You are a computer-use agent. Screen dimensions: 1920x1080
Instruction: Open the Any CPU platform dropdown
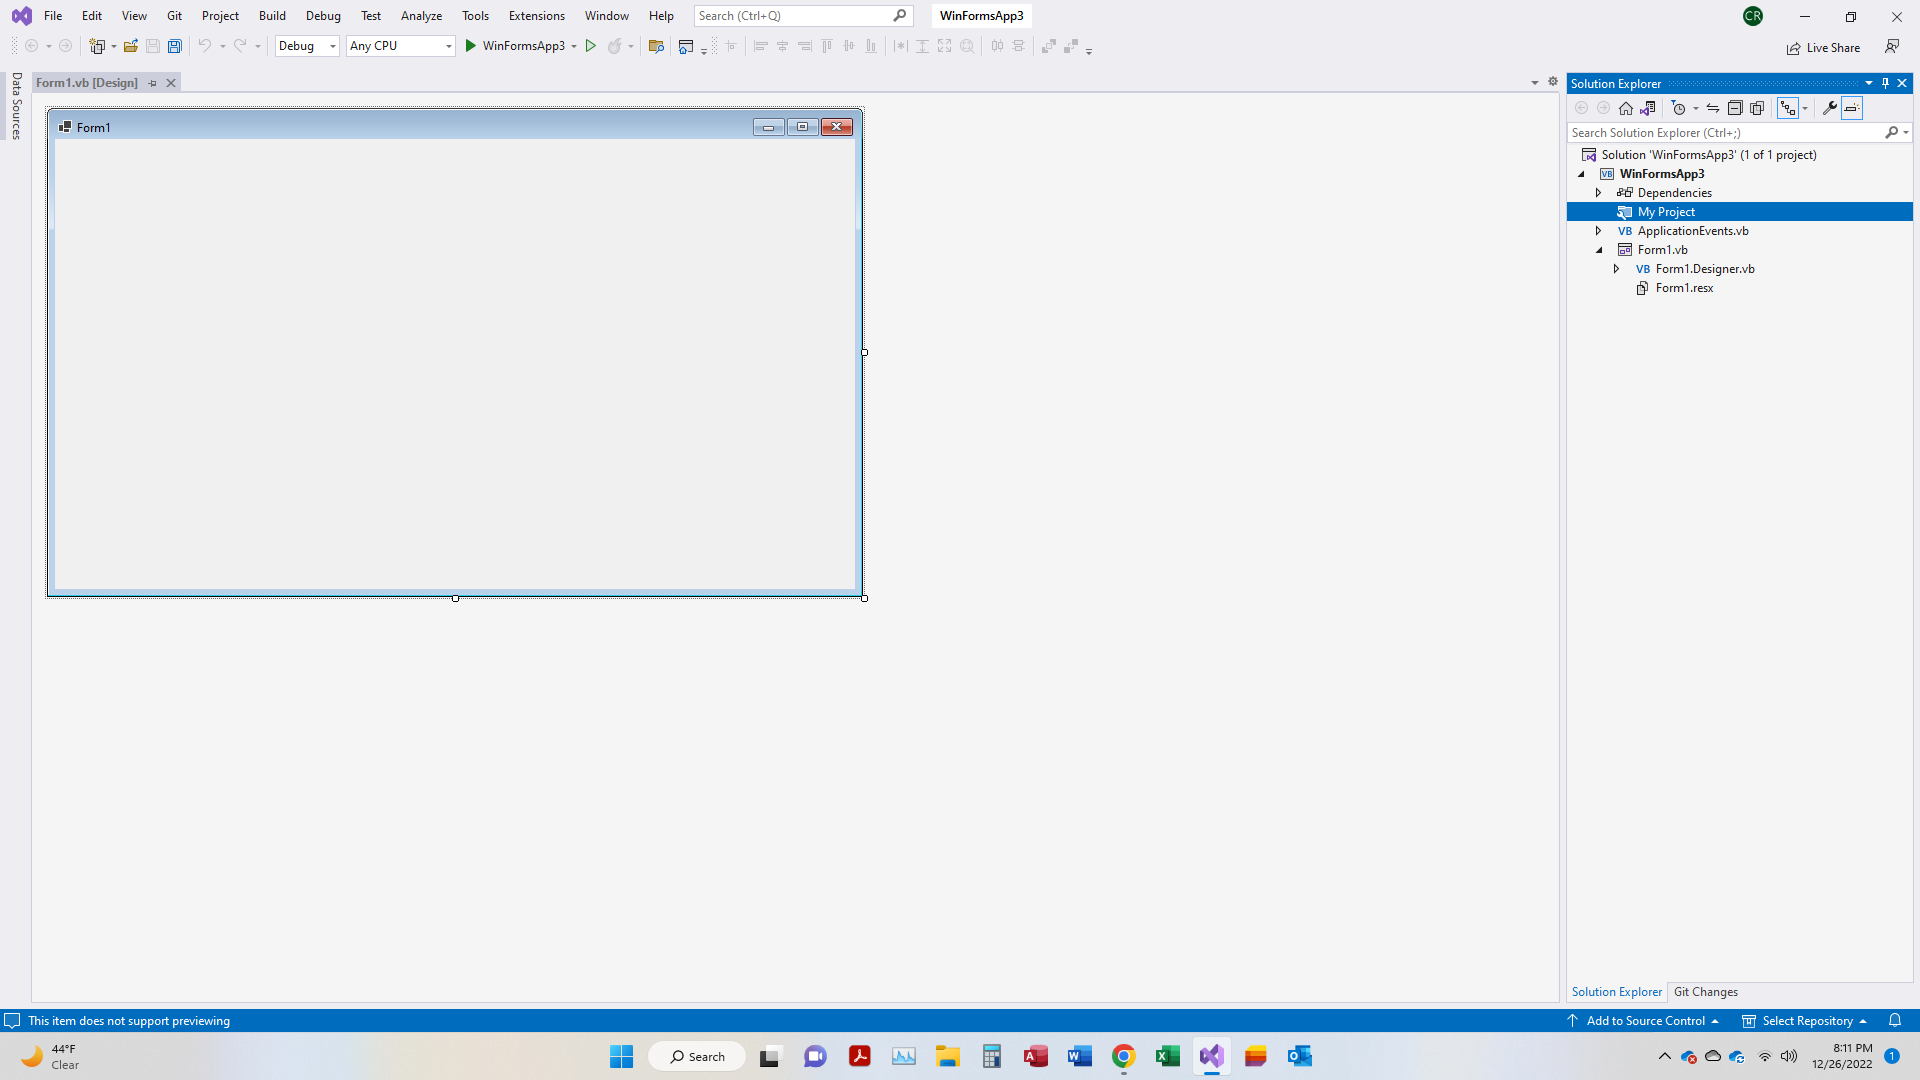pos(401,46)
